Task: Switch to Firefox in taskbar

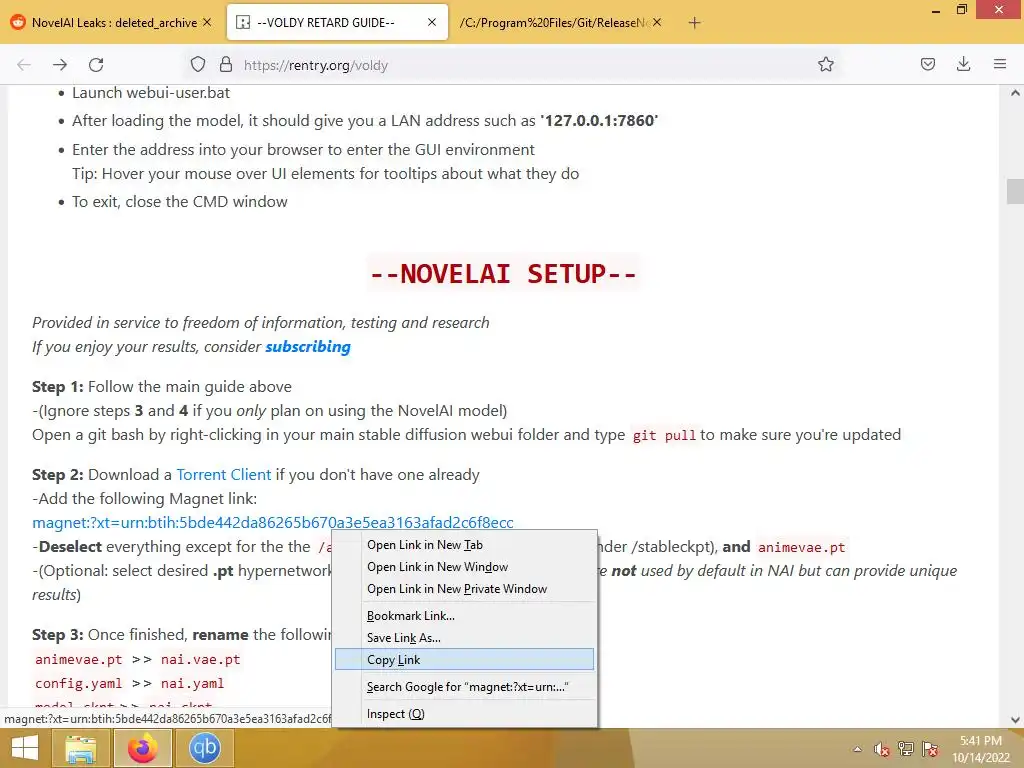Action: (x=143, y=748)
